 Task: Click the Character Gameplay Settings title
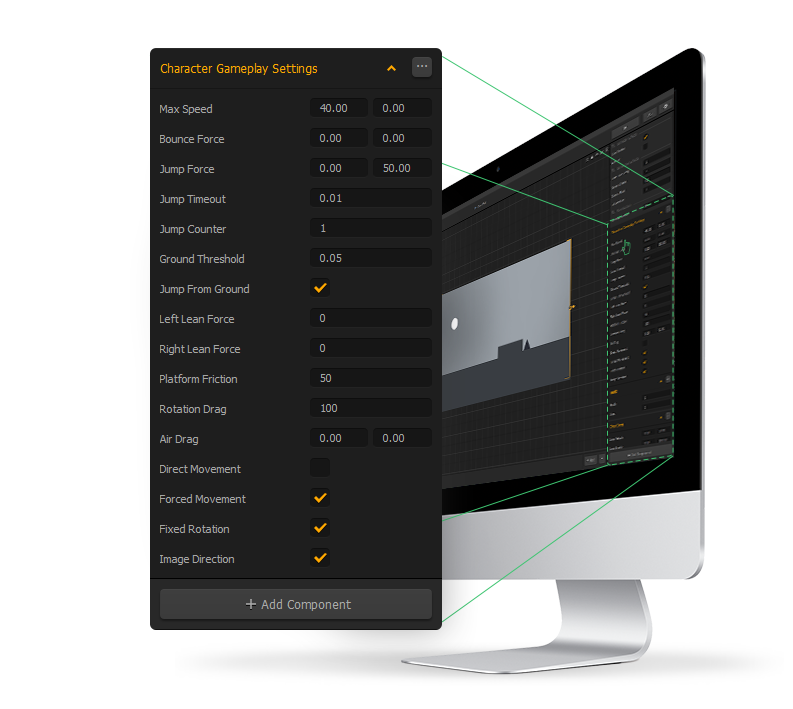(239, 69)
